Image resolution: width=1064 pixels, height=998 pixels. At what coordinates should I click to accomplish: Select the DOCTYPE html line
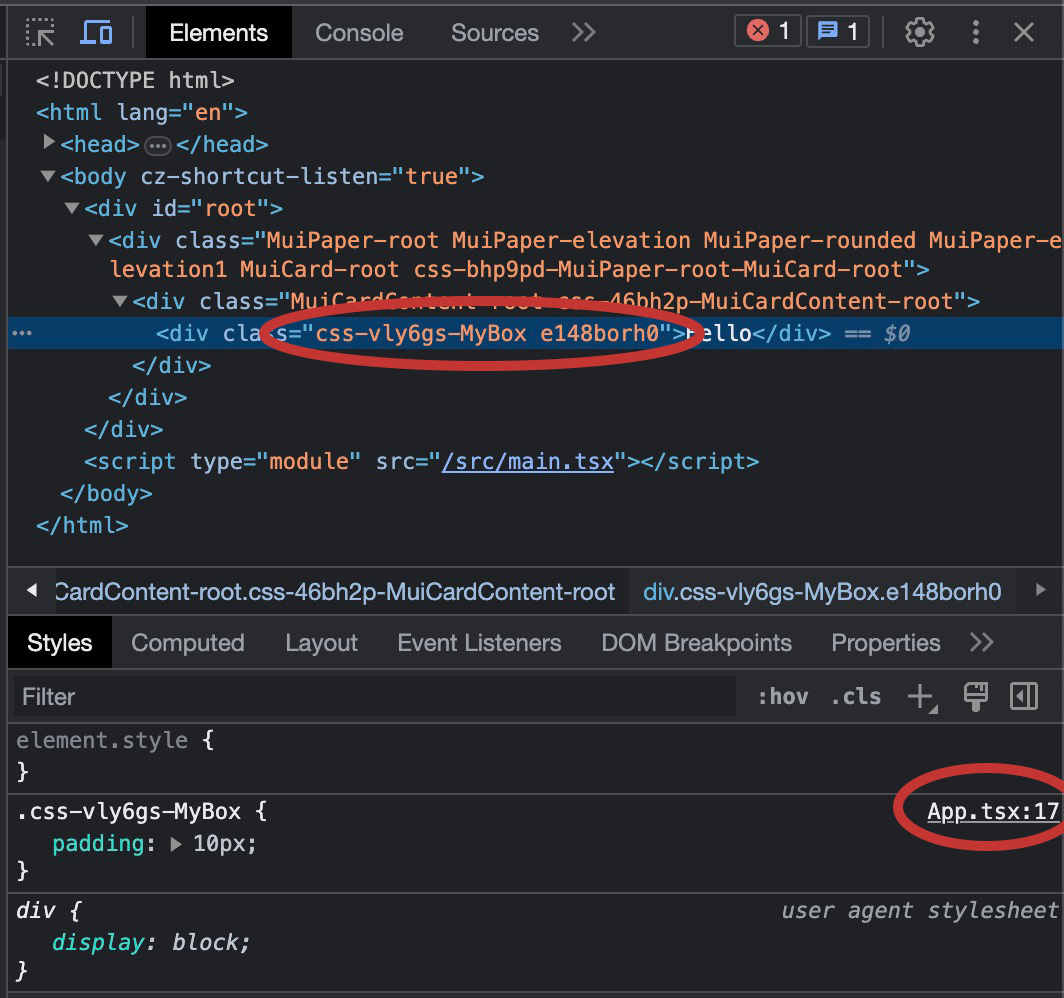pos(135,80)
